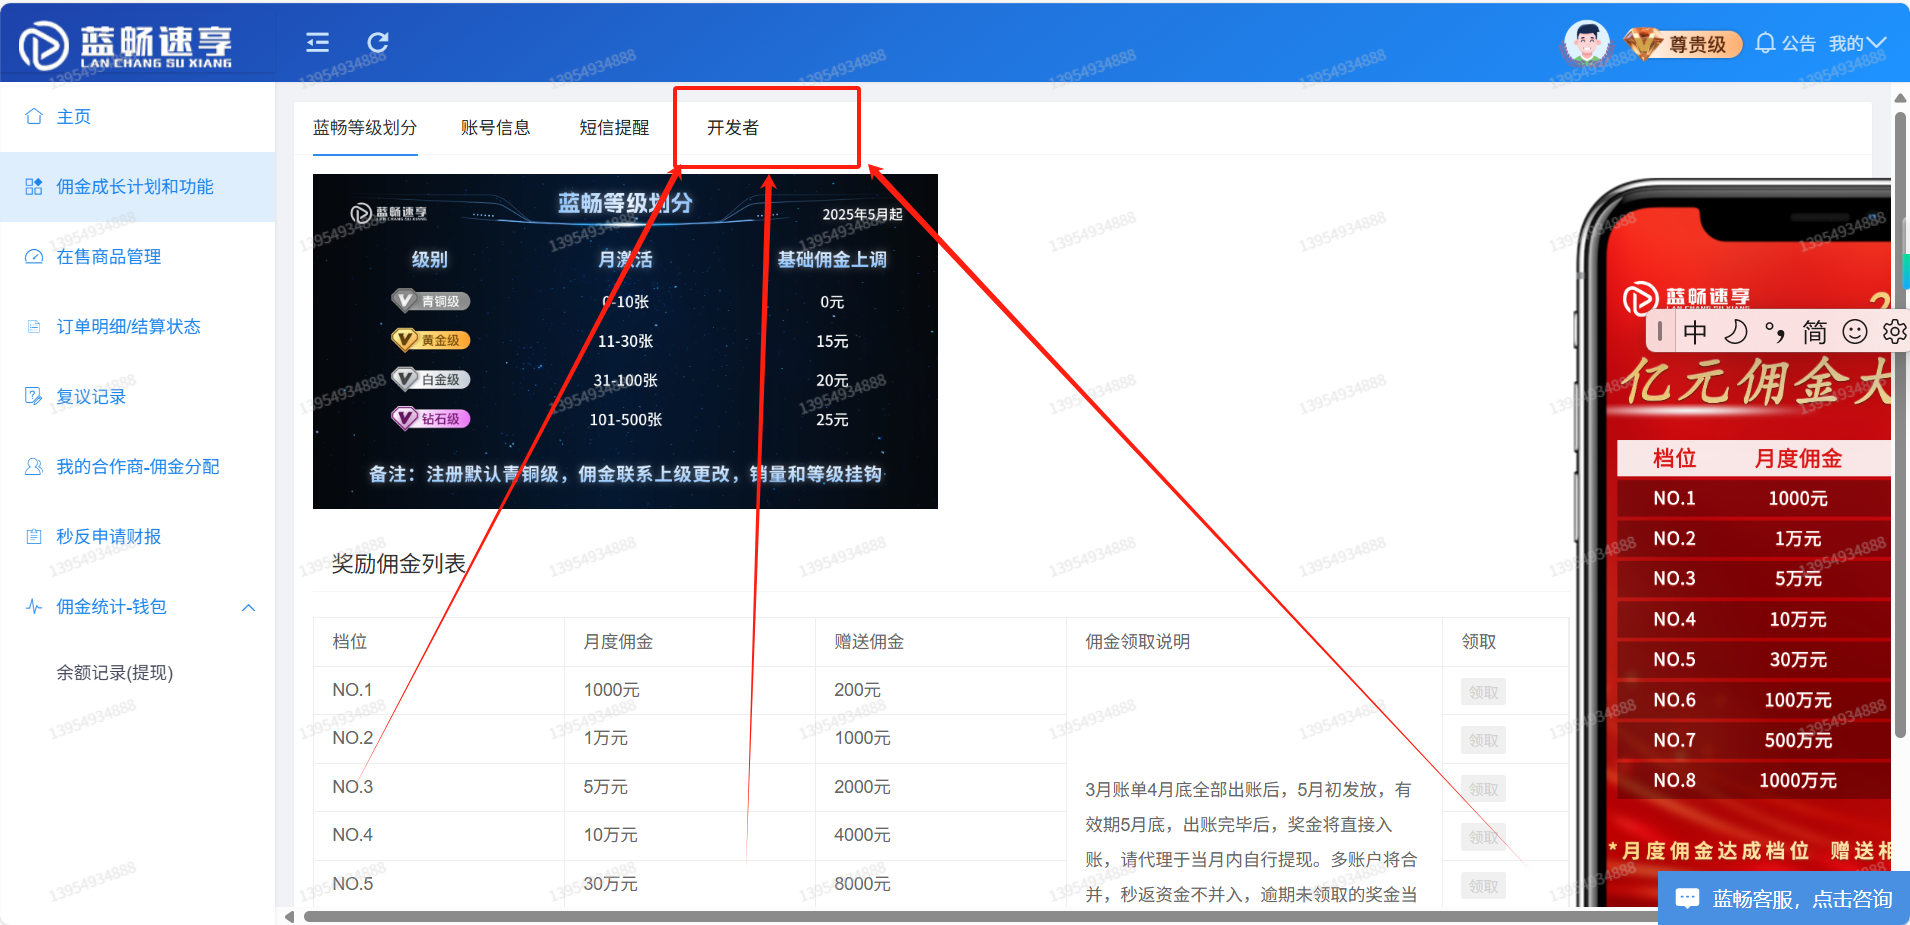Screen dimensions: 1910x925
Task: Click the scroll up arrow on vertical scrollbar
Action: (x=1900, y=98)
